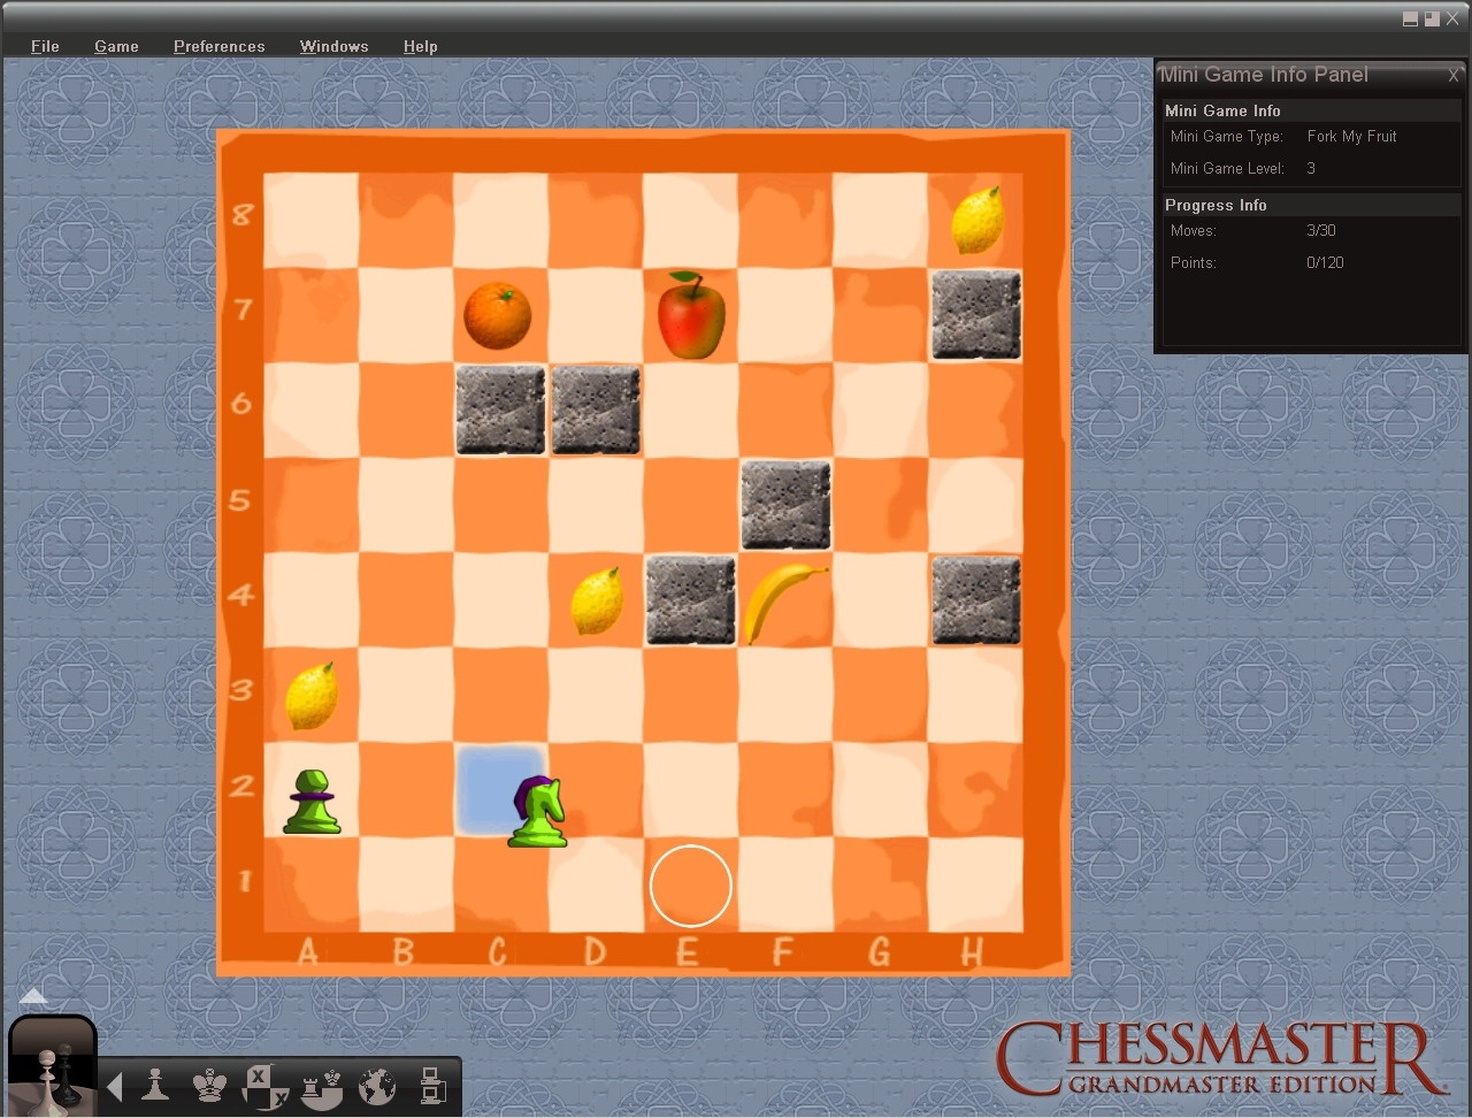The image size is (1472, 1118).
Task: Close the Mini Game Info Panel
Action: (1453, 75)
